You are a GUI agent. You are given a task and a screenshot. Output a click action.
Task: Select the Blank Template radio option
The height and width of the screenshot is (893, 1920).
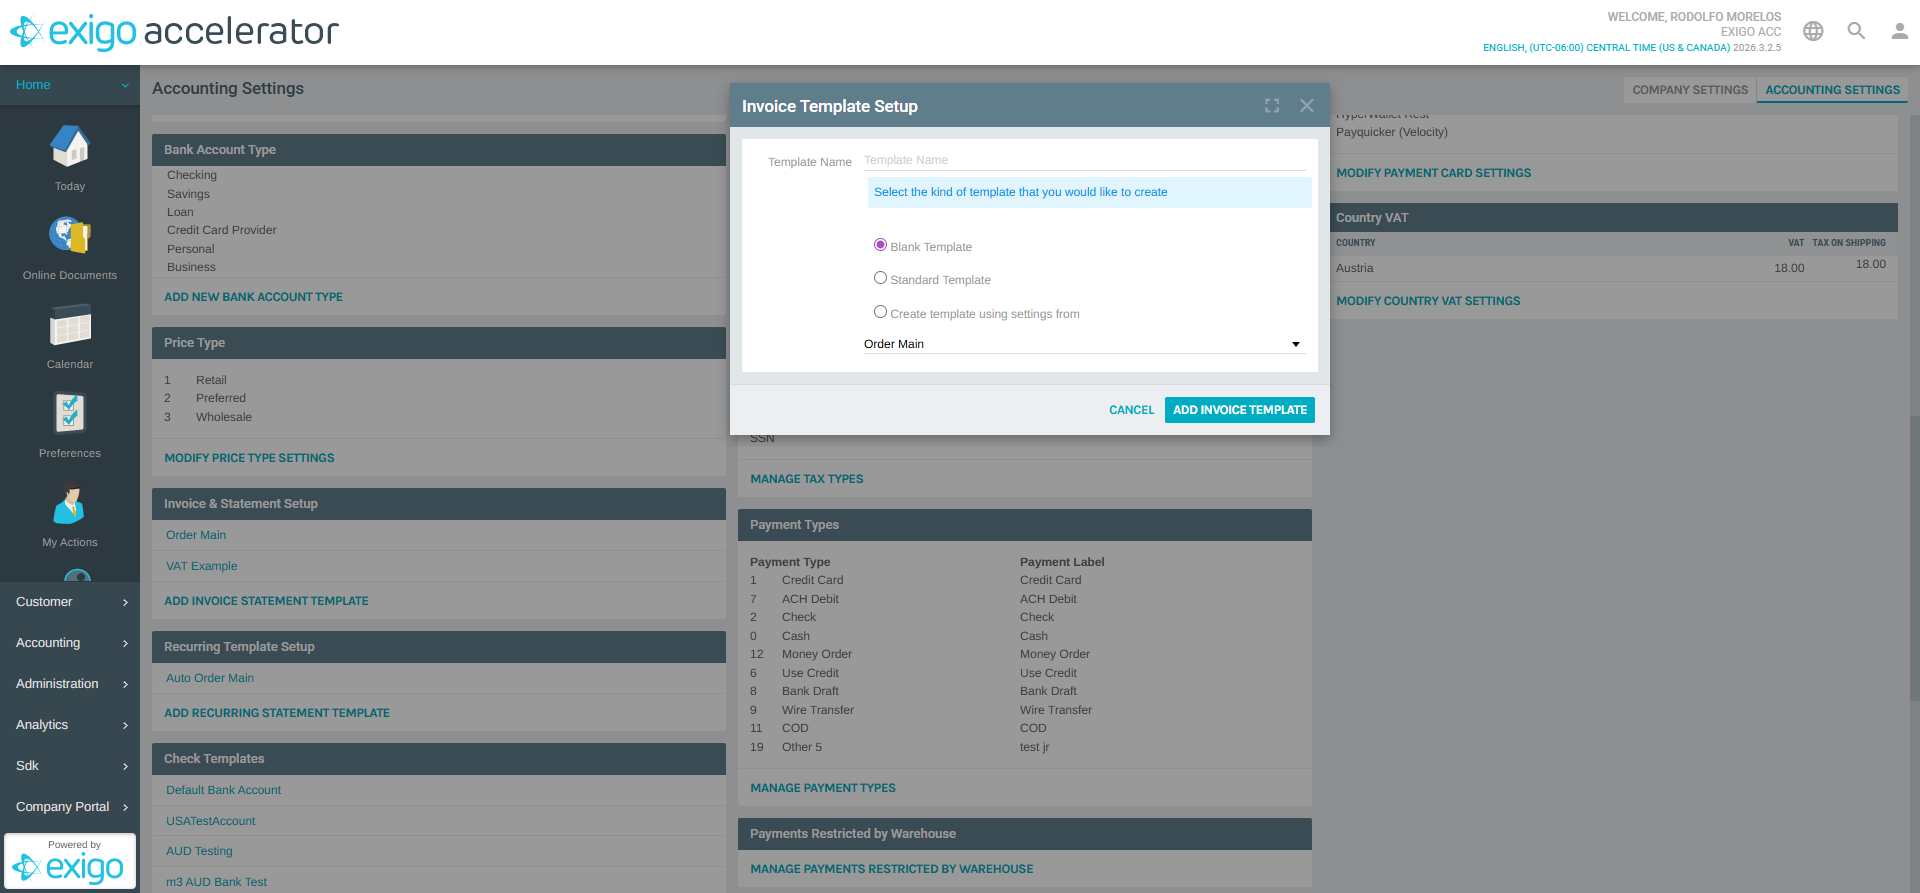coord(880,245)
